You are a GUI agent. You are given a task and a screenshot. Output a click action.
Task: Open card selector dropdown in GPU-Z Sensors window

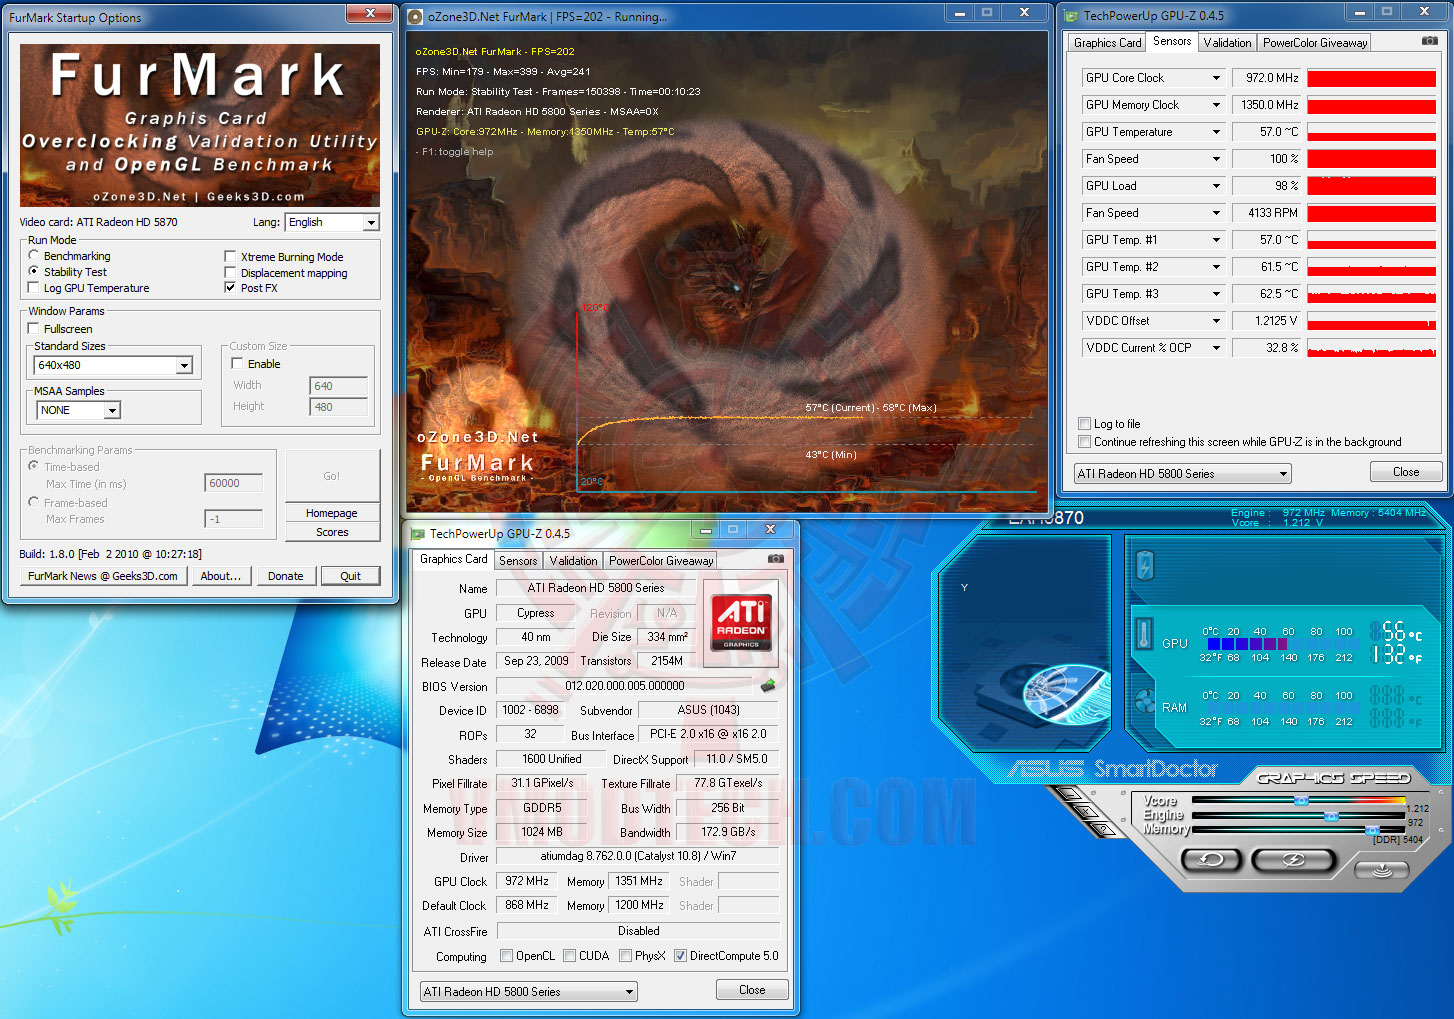pyautogui.click(x=1183, y=474)
